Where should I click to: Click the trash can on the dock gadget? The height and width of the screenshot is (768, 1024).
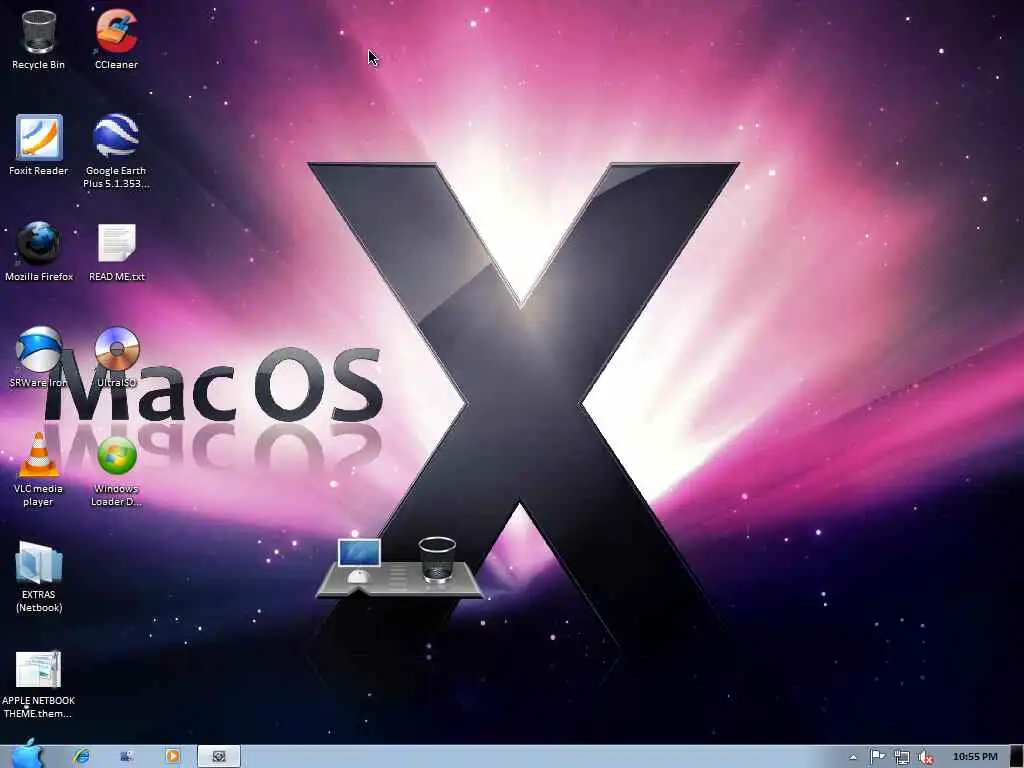coord(437,559)
